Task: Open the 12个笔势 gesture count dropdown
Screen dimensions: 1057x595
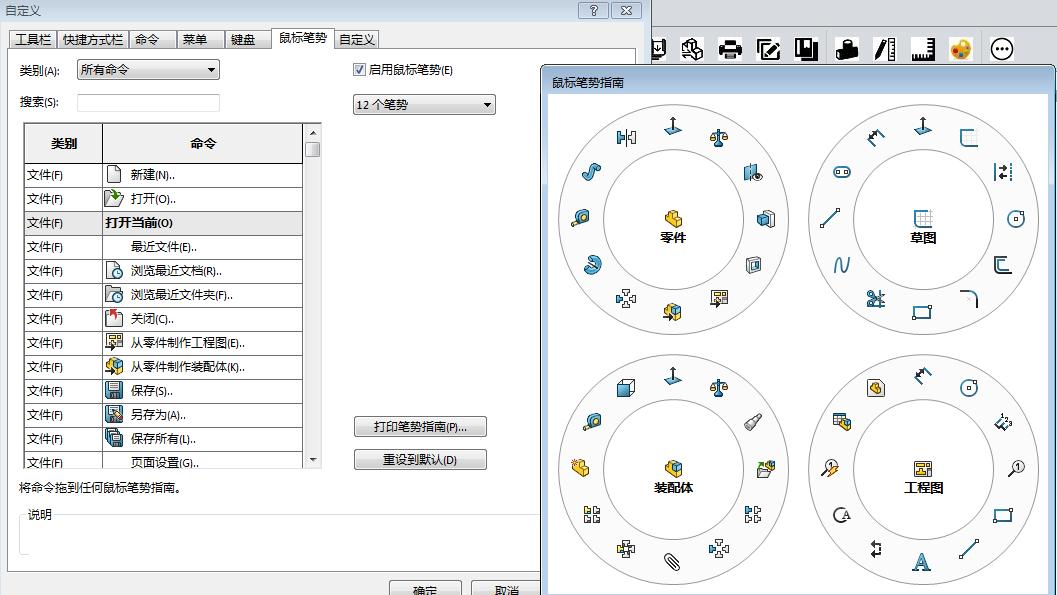Action: [x=420, y=104]
